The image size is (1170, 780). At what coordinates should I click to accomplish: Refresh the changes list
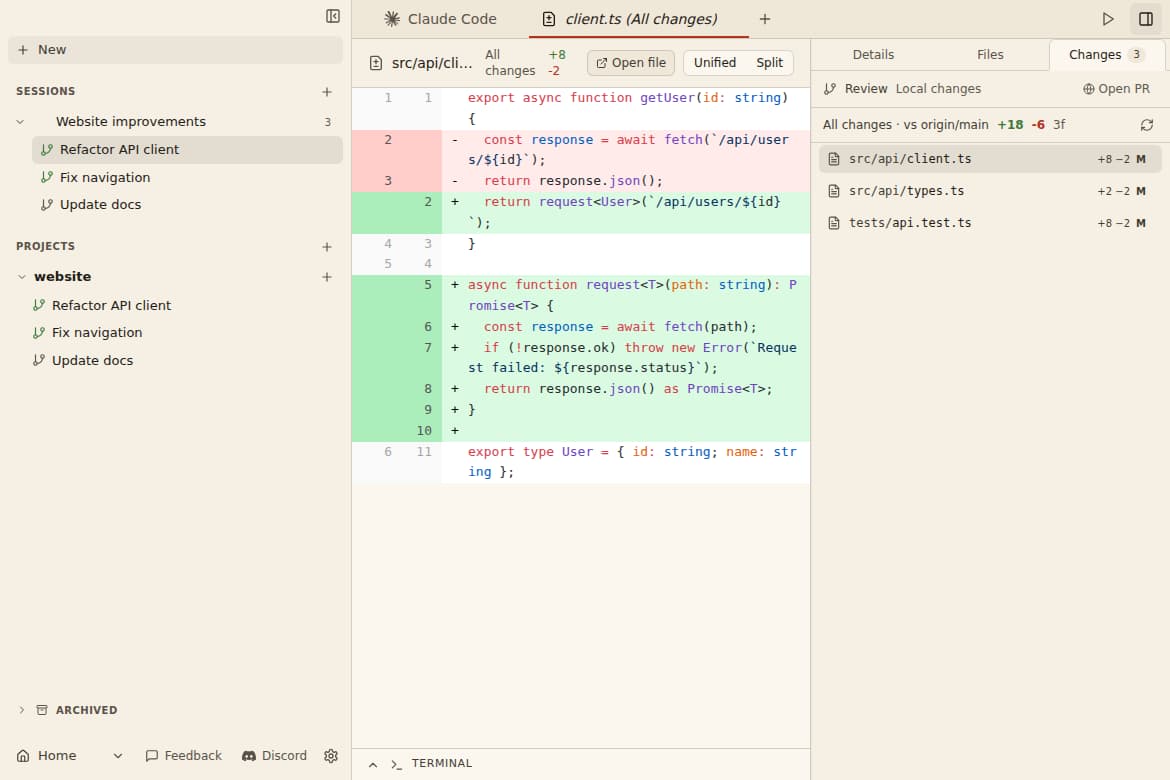coord(1147,125)
